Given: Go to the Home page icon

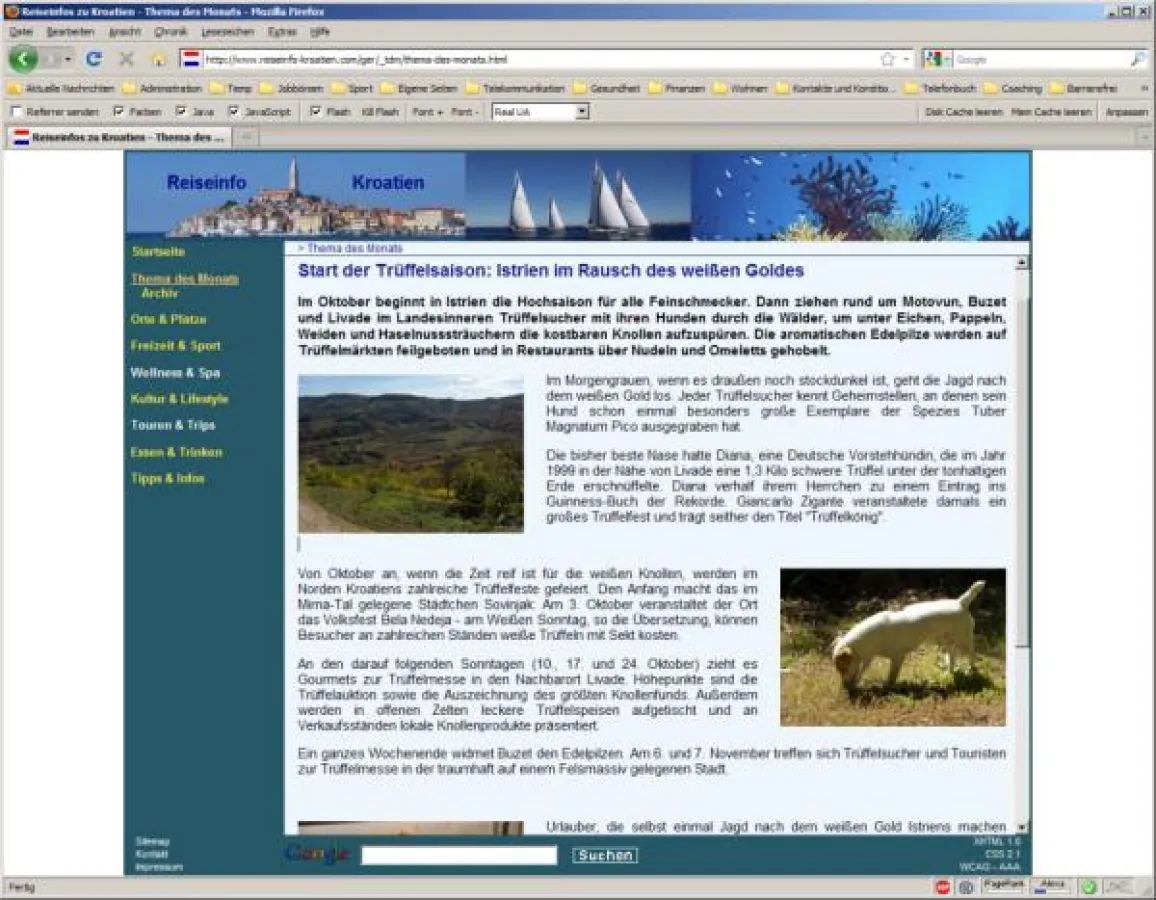Looking at the screenshot, I should (157, 59).
